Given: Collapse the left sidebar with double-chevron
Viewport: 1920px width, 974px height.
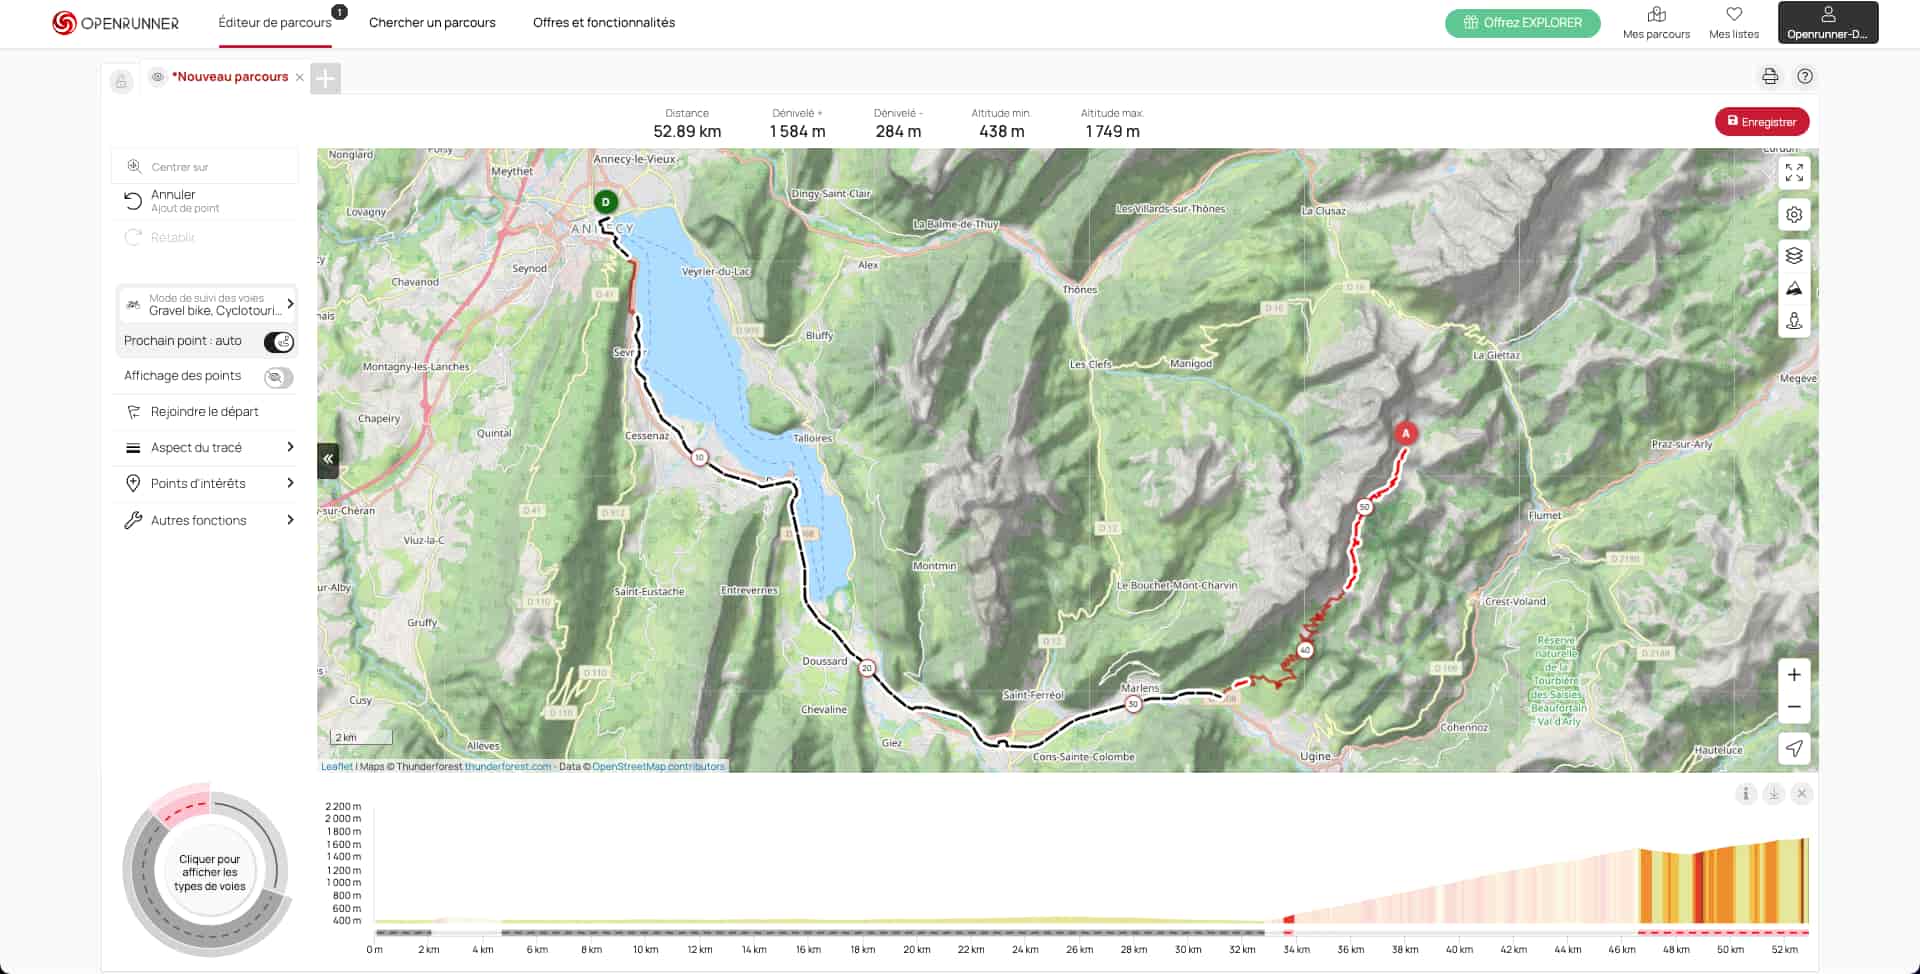Looking at the screenshot, I should (328, 459).
